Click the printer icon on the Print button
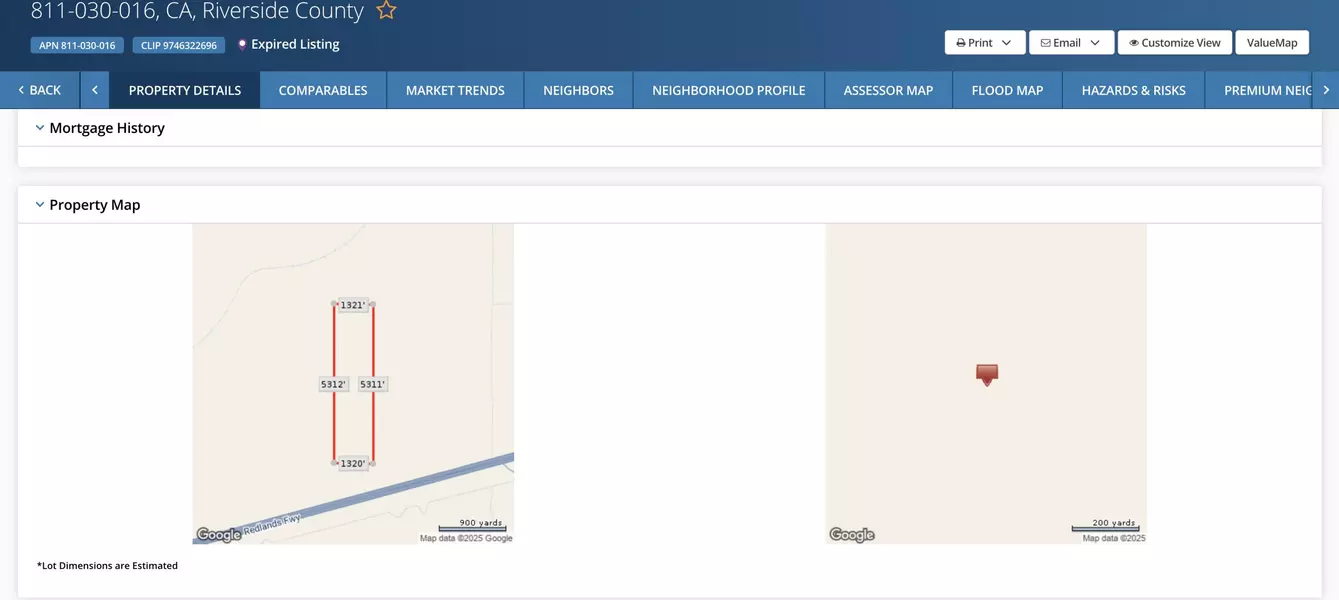The width and height of the screenshot is (1339, 600). [962, 41]
